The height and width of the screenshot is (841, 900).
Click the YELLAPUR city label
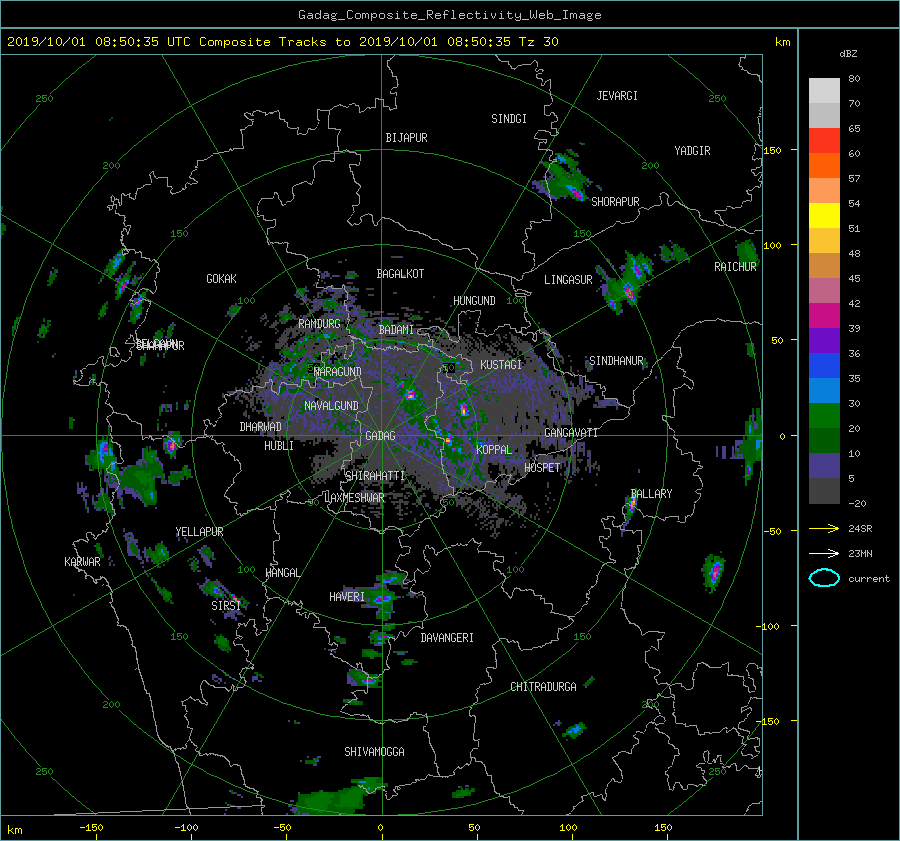(199, 532)
